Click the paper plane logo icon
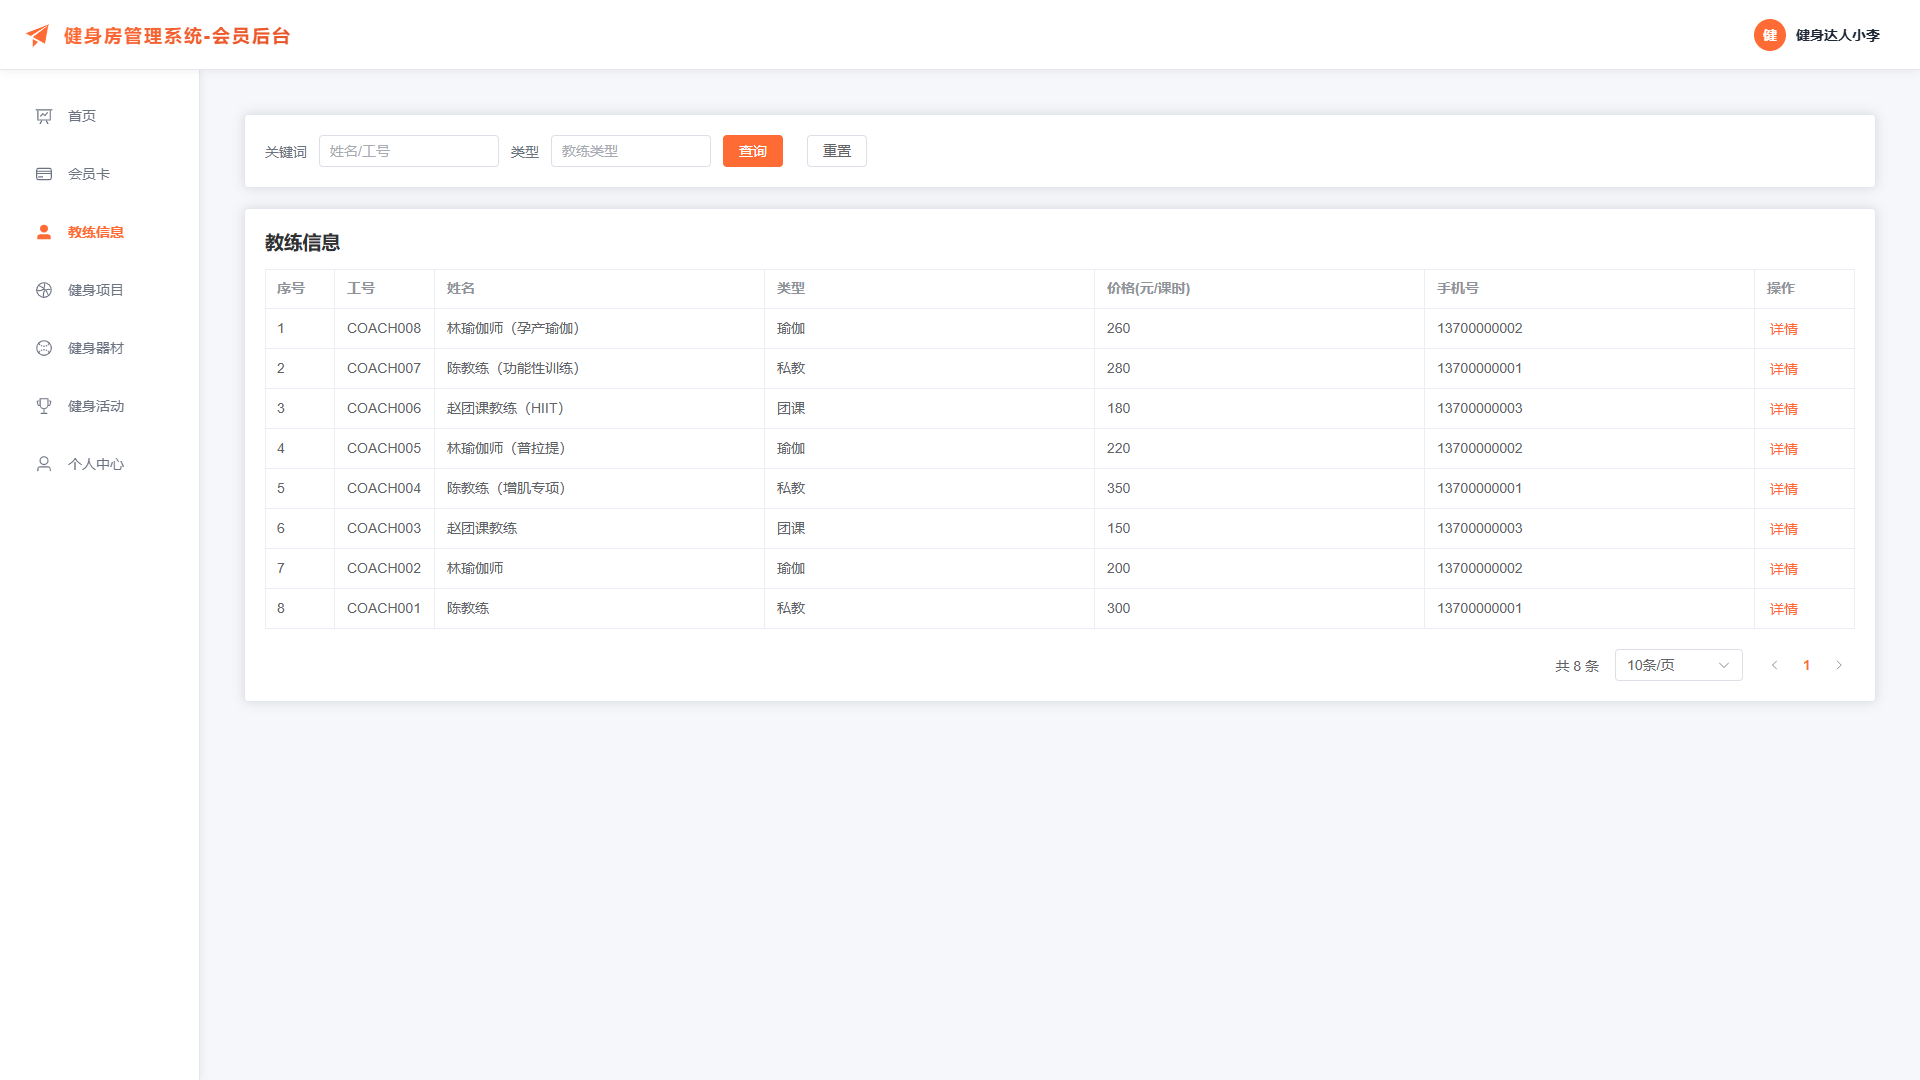The image size is (1920, 1080). [x=37, y=36]
